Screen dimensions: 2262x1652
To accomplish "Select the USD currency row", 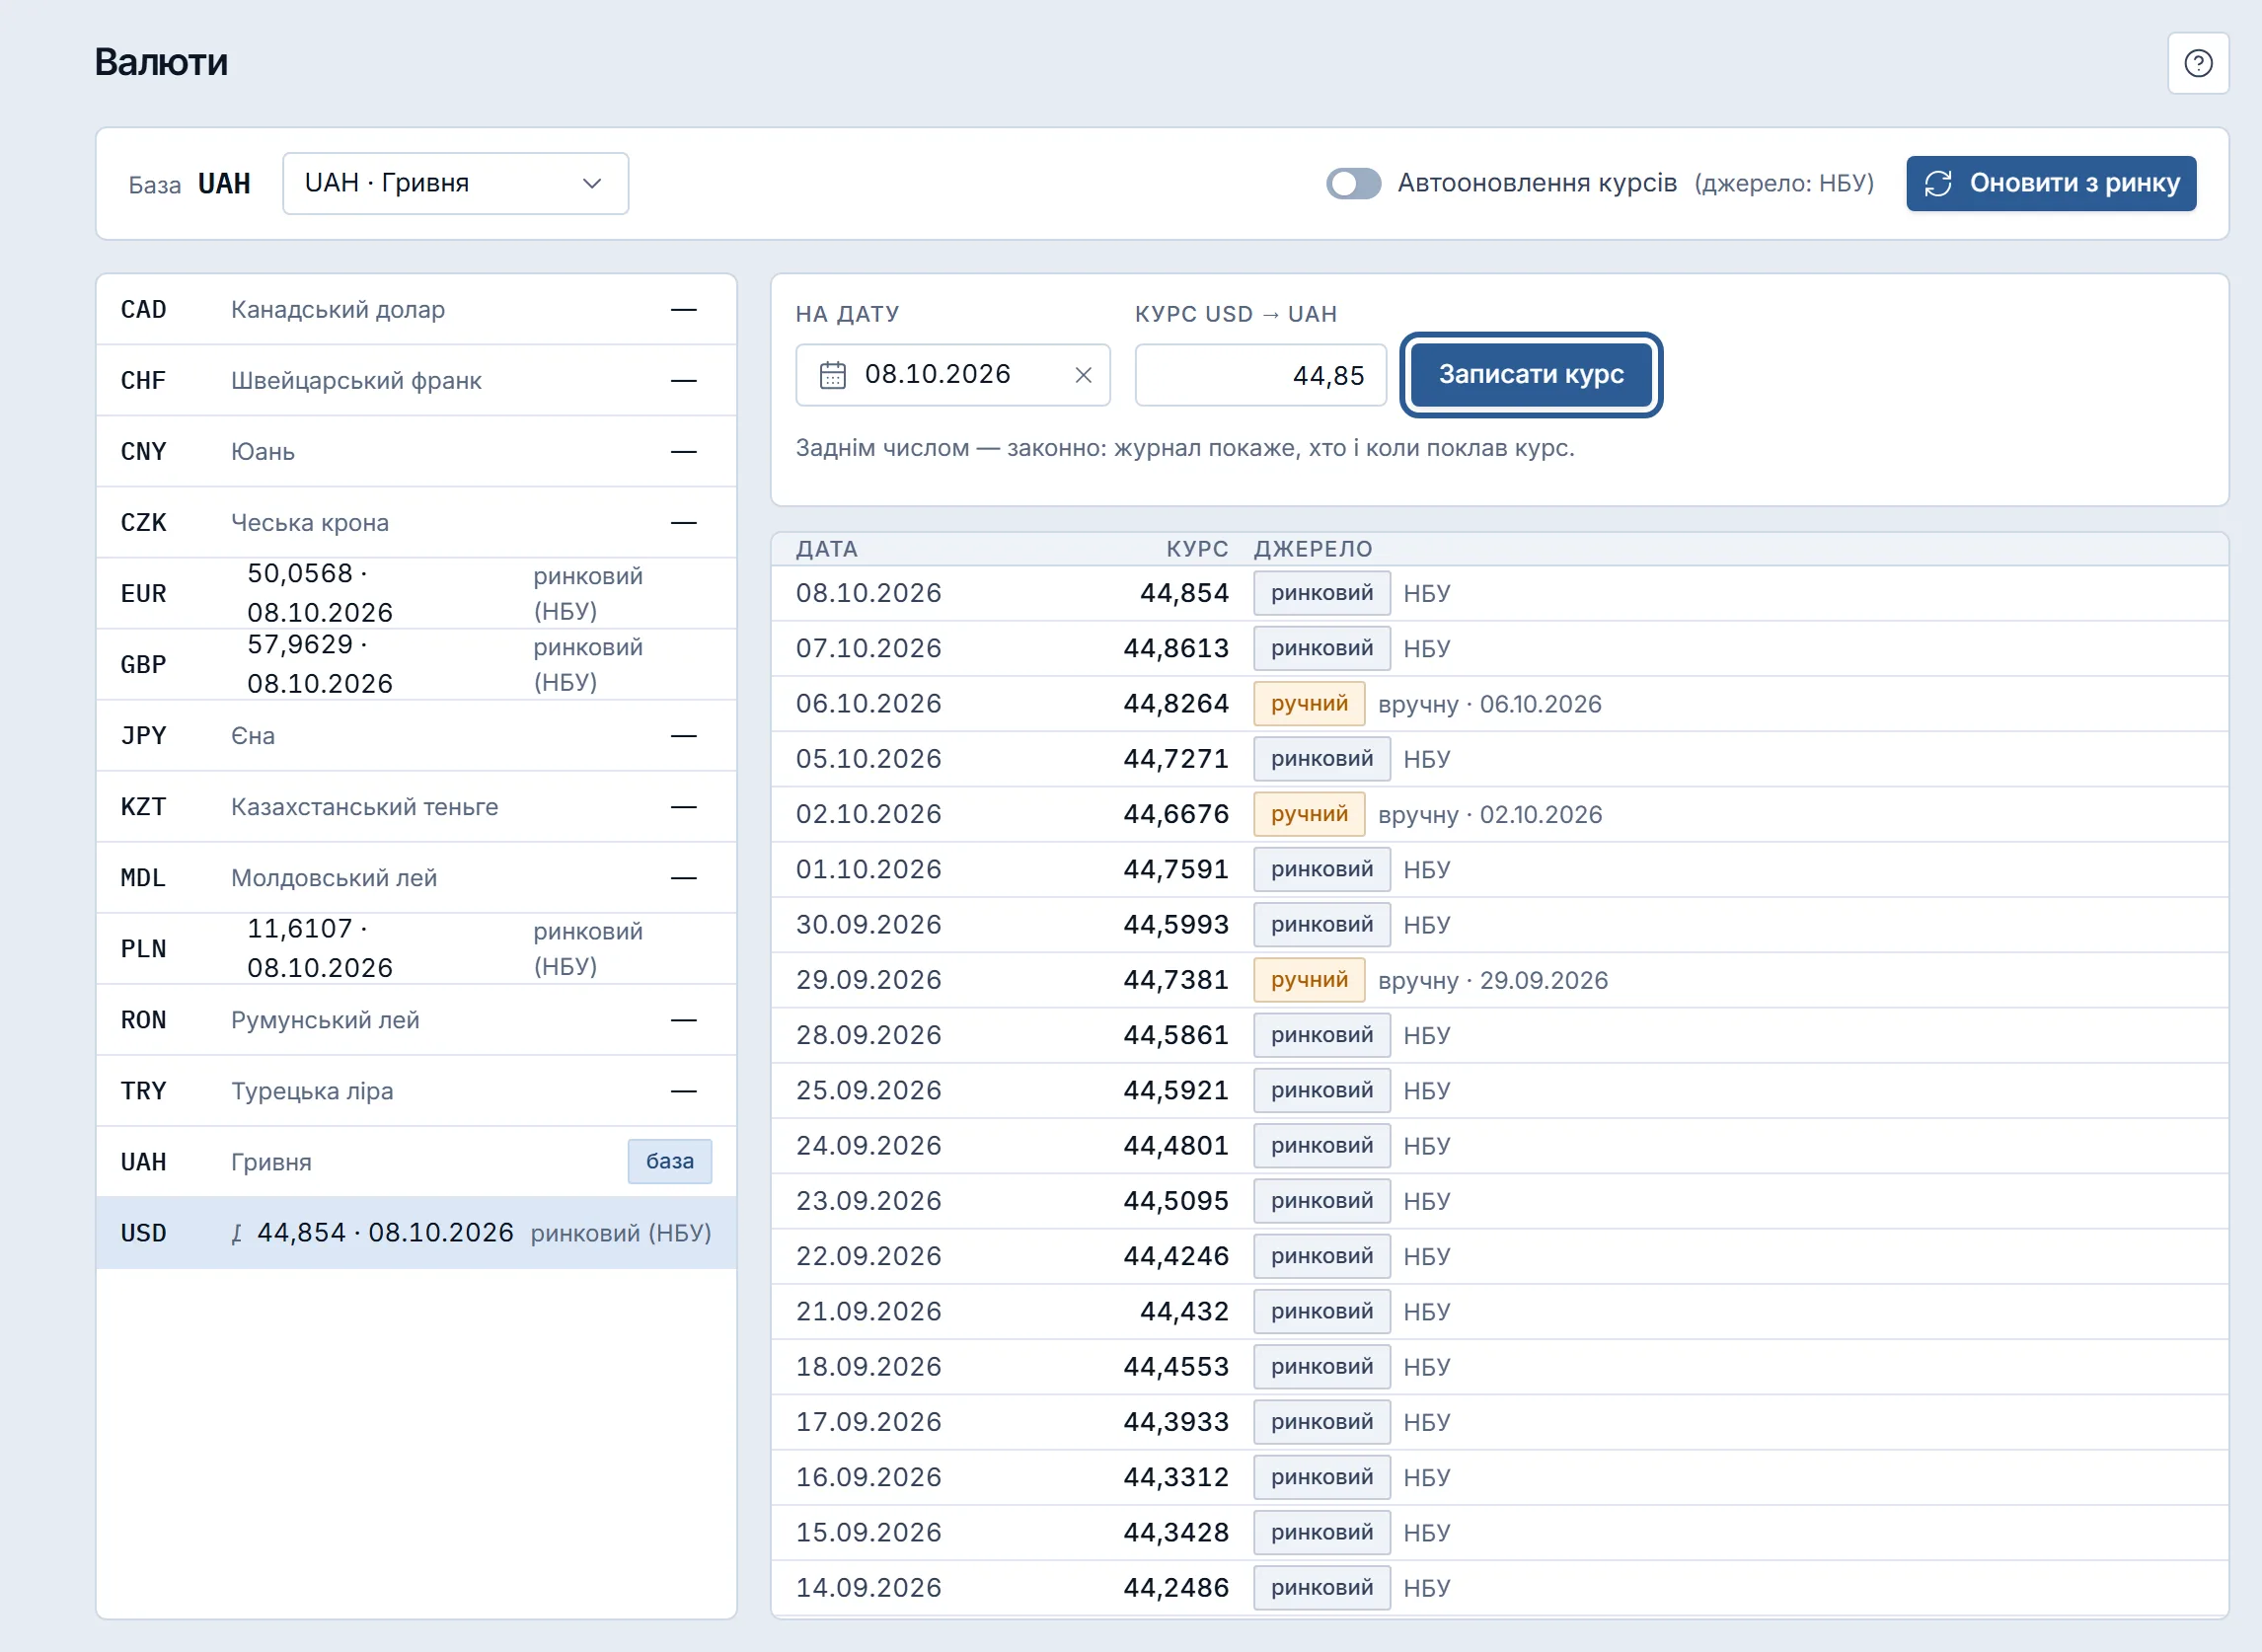I will (x=416, y=1233).
